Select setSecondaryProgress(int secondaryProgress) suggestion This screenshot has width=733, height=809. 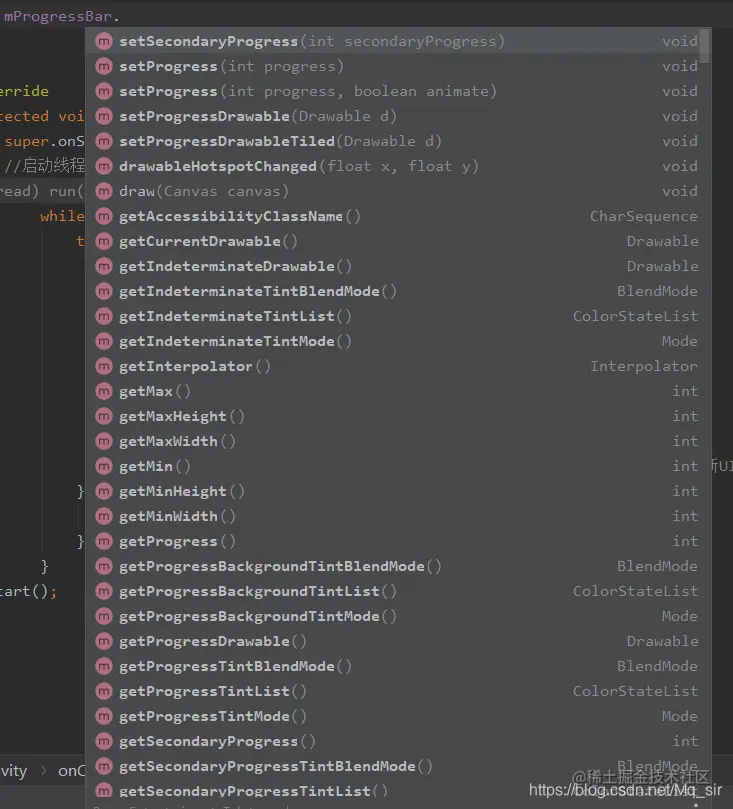pos(396,41)
